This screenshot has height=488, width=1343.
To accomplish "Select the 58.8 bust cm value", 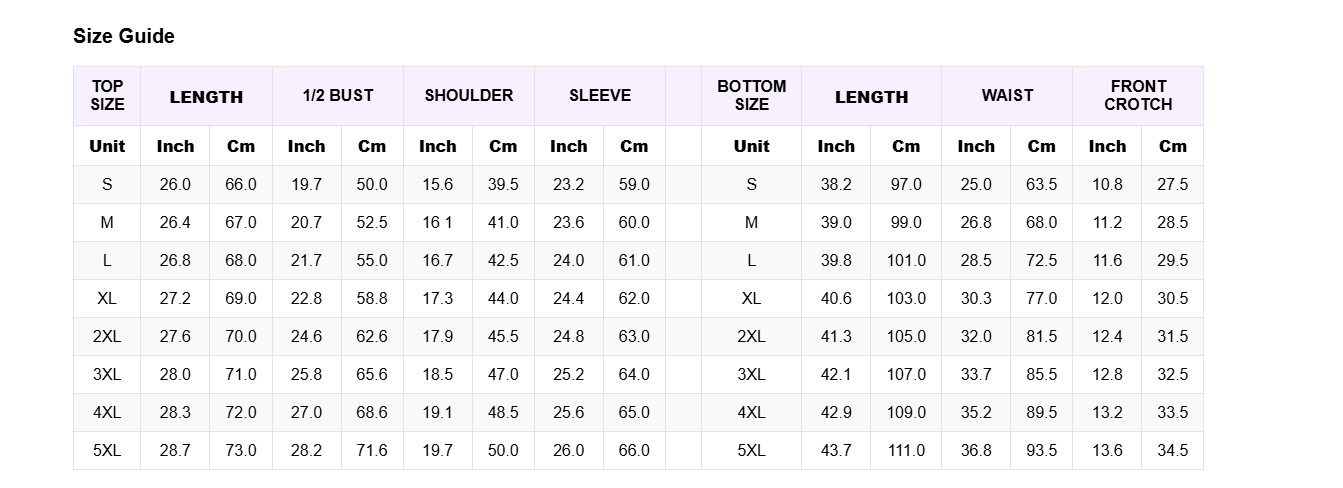I will coord(372,298).
